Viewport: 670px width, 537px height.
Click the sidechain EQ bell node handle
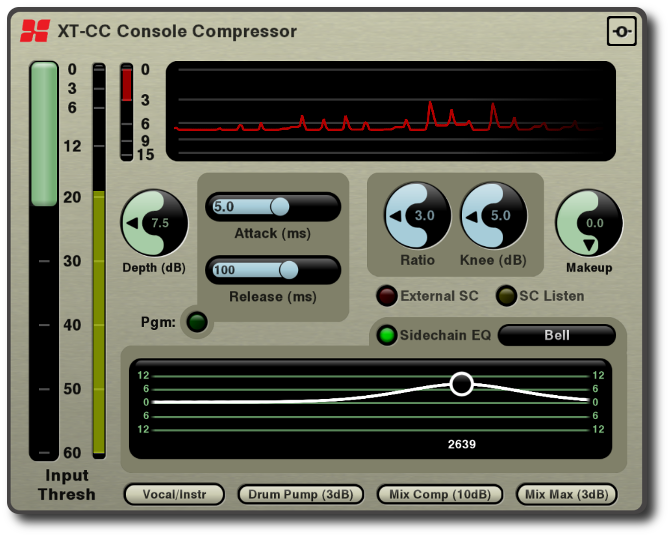[x=461, y=384]
